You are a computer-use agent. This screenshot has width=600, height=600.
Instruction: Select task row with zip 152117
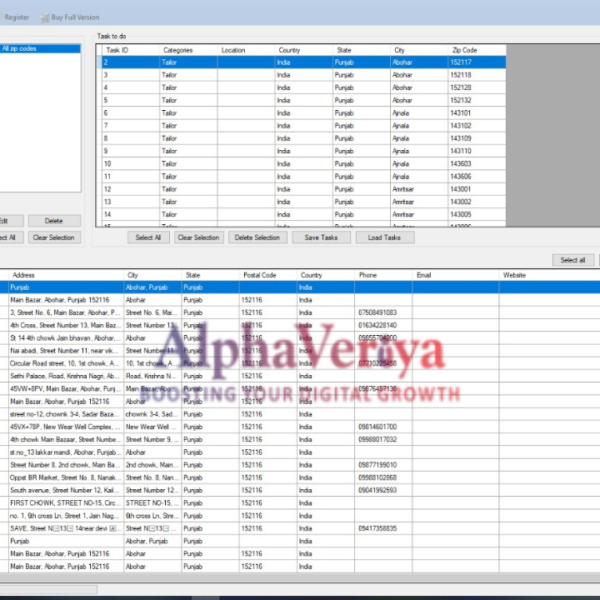302,62
